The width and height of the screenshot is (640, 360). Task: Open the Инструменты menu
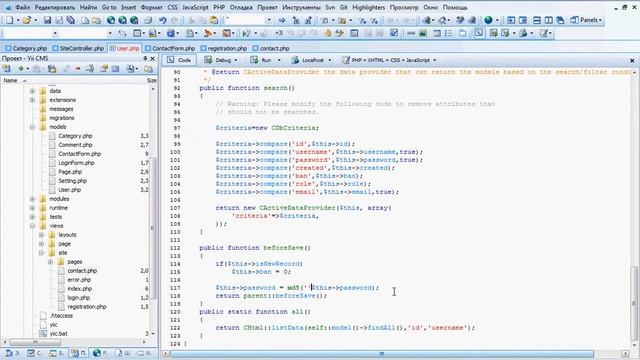coord(301,7)
